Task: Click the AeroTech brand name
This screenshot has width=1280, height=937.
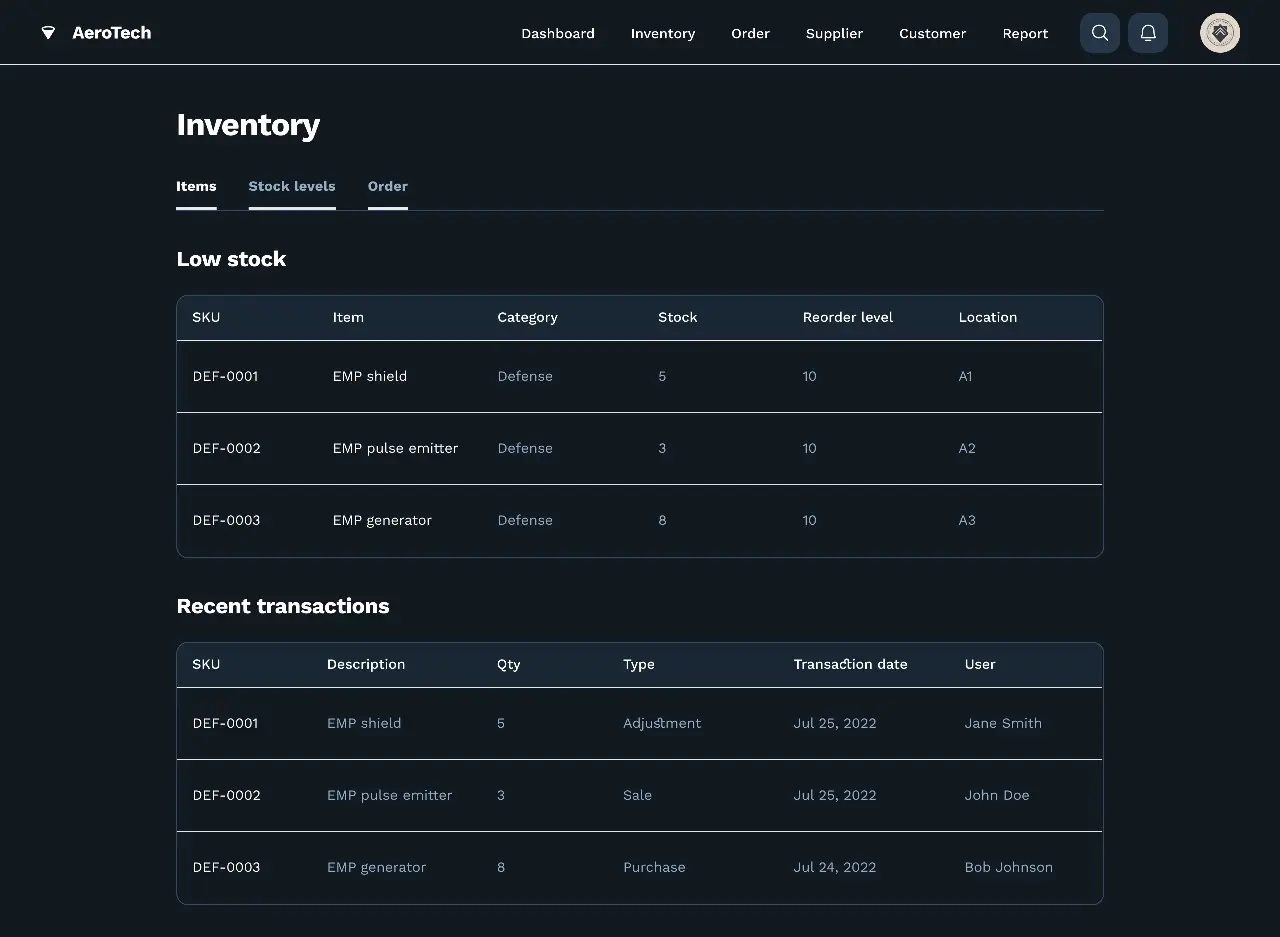Action: coord(112,33)
